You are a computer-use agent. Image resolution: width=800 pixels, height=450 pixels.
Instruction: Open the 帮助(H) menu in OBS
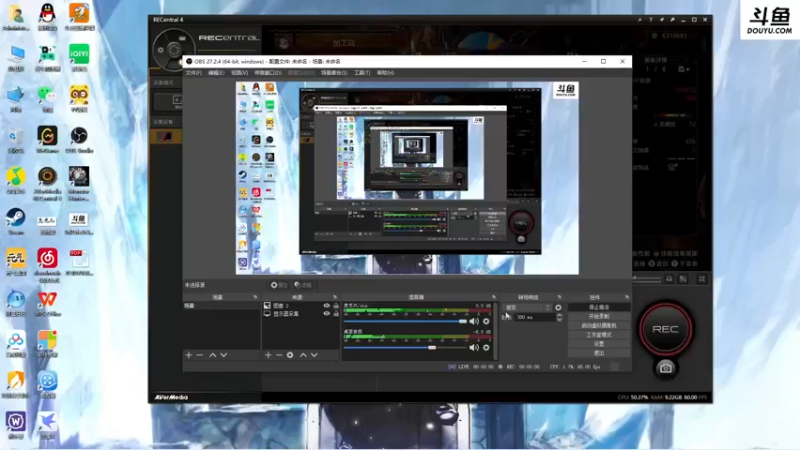click(385, 73)
